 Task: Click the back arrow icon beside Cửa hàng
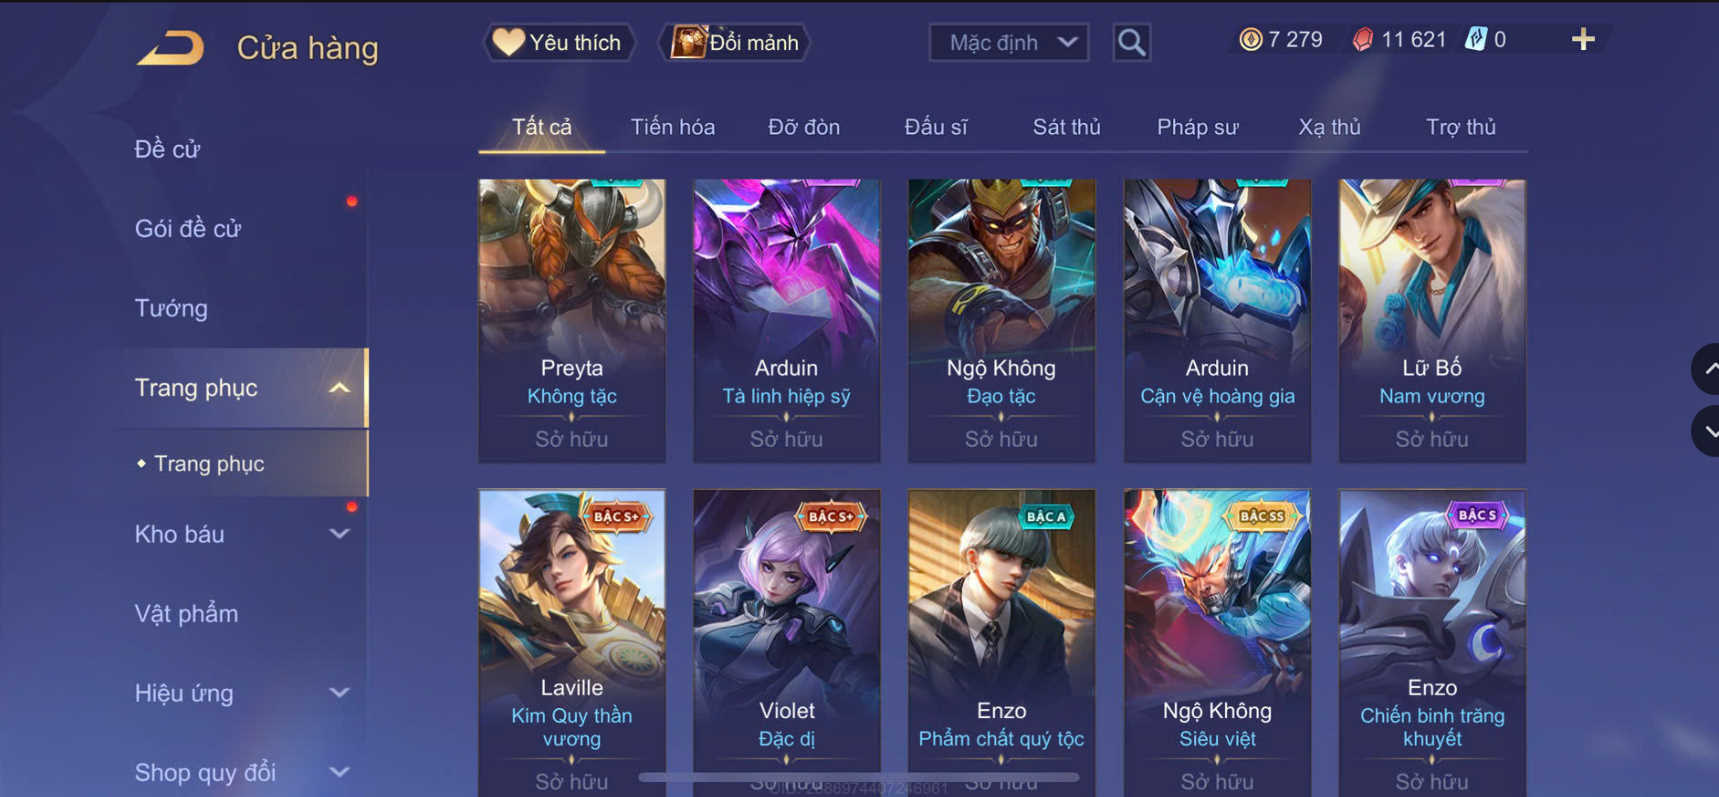click(170, 47)
